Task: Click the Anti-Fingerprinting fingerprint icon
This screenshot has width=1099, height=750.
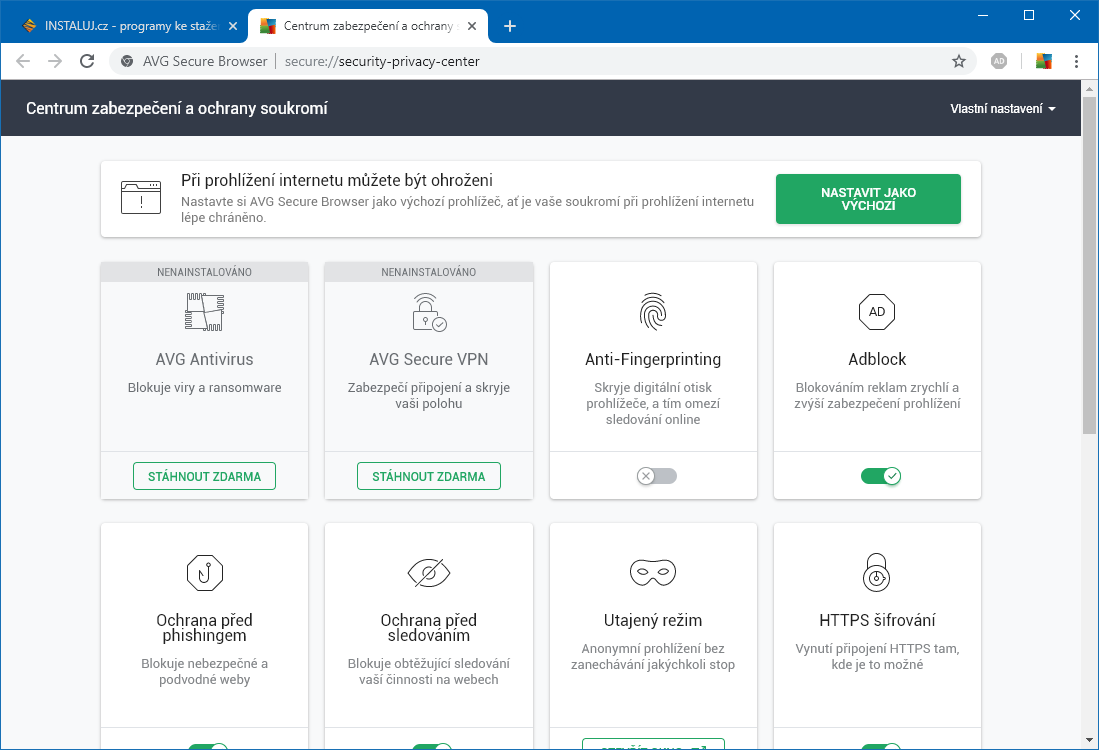Action: point(653,312)
